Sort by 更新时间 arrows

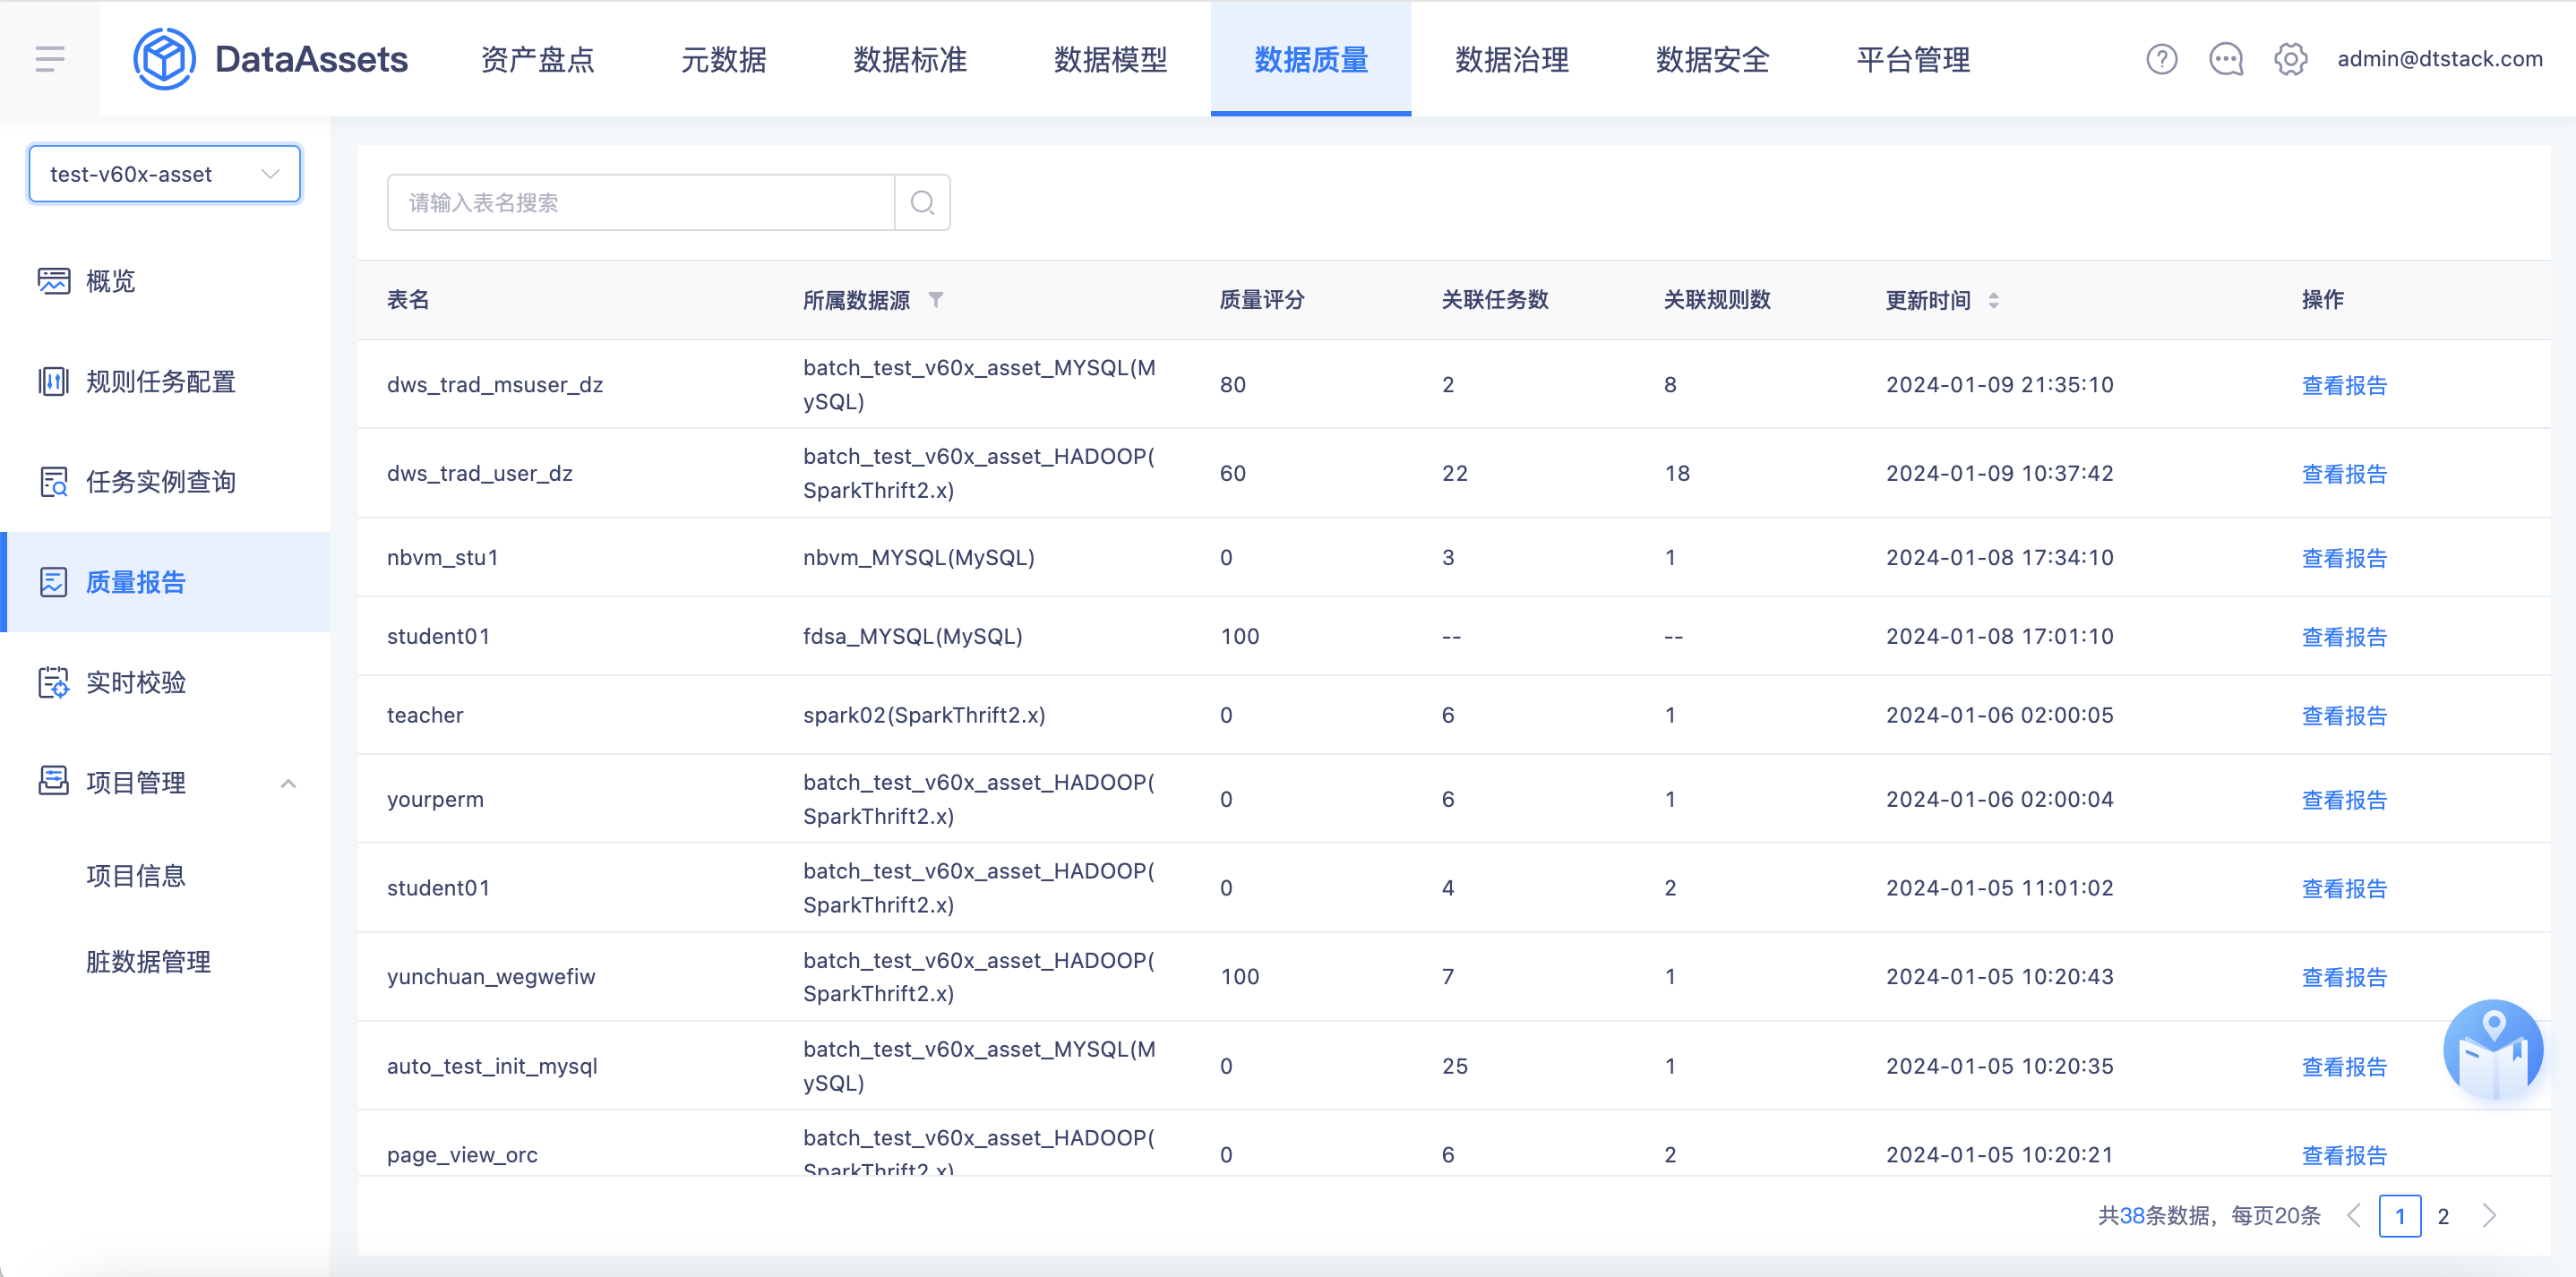(x=1993, y=300)
